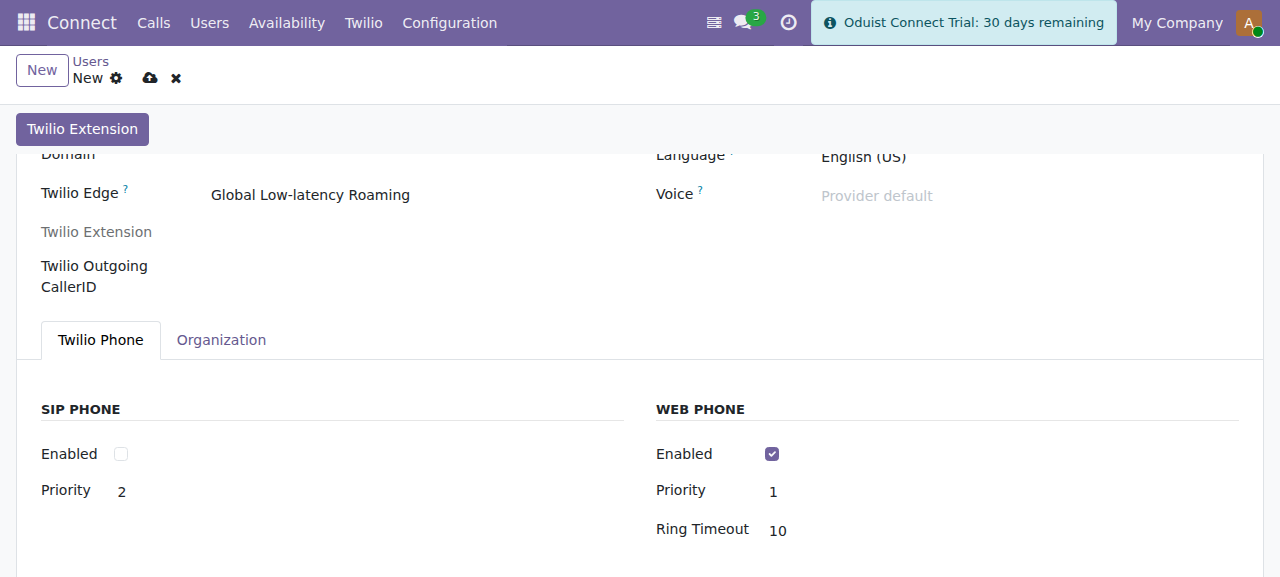The height and width of the screenshot is (577, 1280).
Task: Show Twilio Edge help tooltip
Action: (x=125, y=188)
